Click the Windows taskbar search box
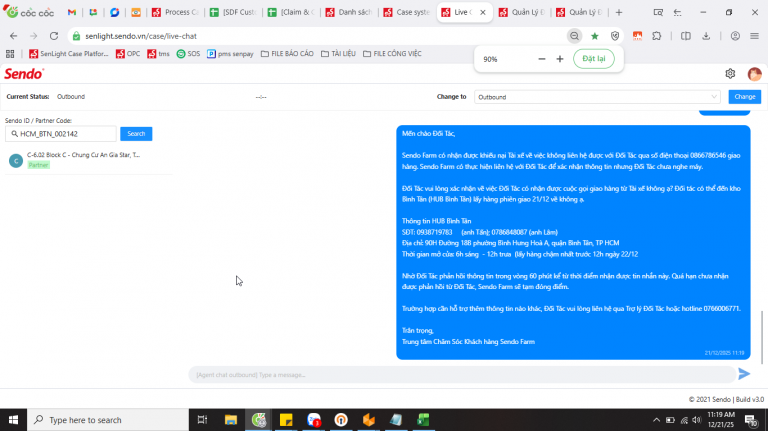The image size is (768, 431). (108, 420)
